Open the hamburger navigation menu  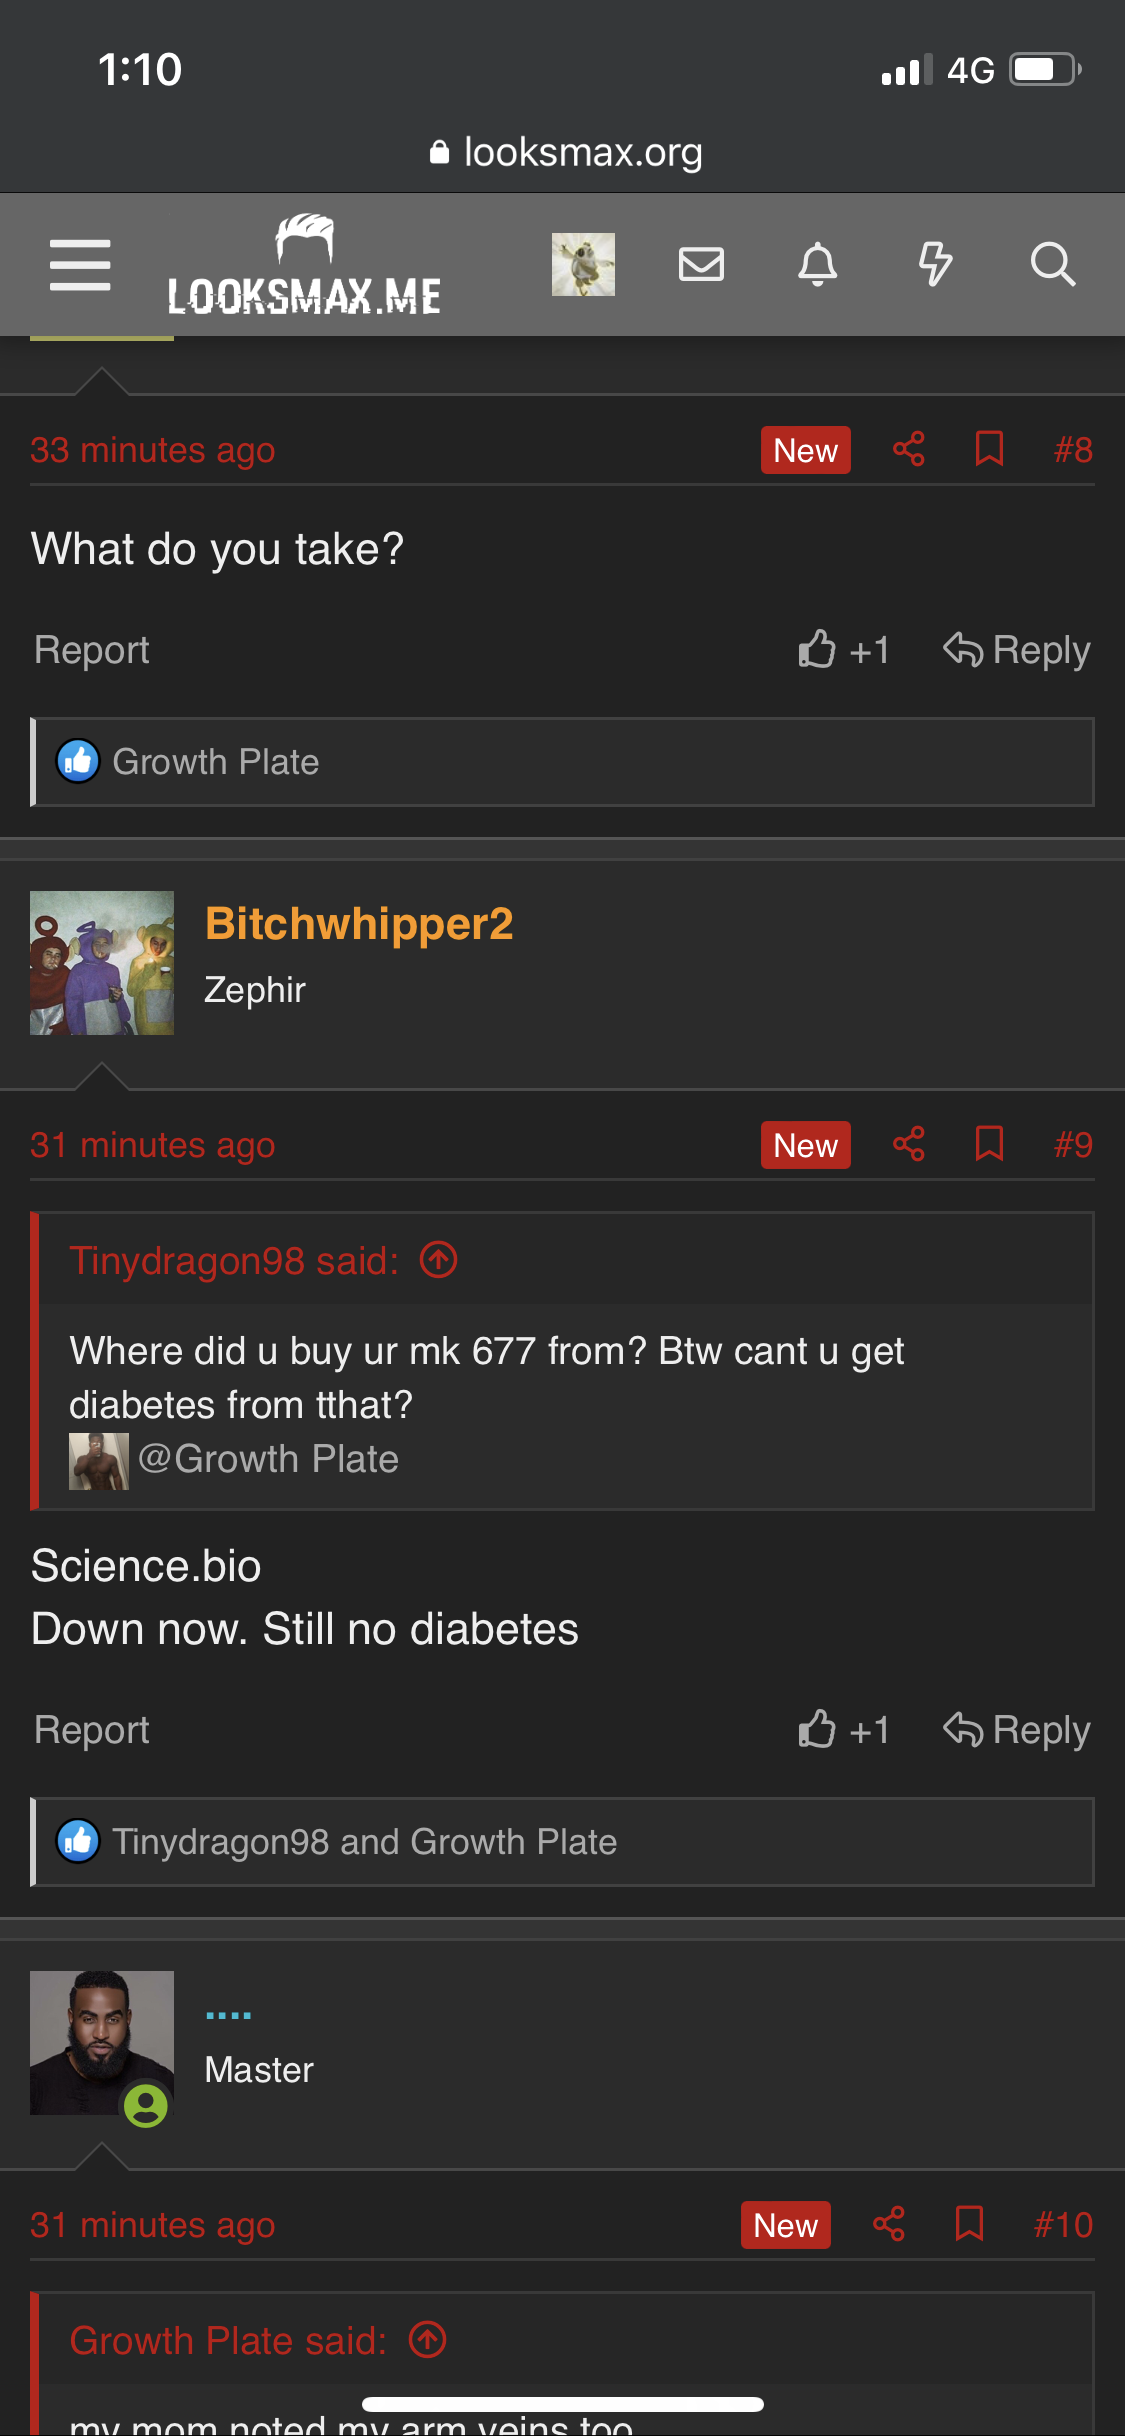pos(80,265)
